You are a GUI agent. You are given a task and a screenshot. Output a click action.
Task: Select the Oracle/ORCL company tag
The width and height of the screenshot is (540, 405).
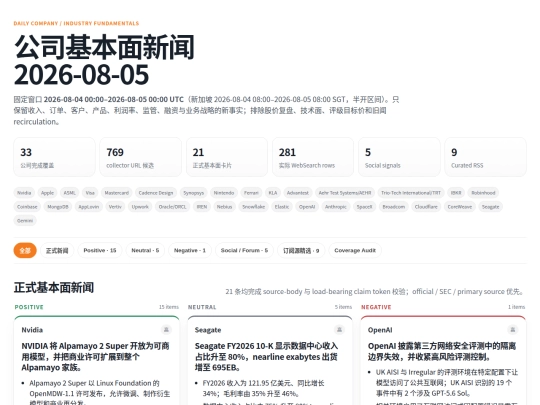point(172,207)
